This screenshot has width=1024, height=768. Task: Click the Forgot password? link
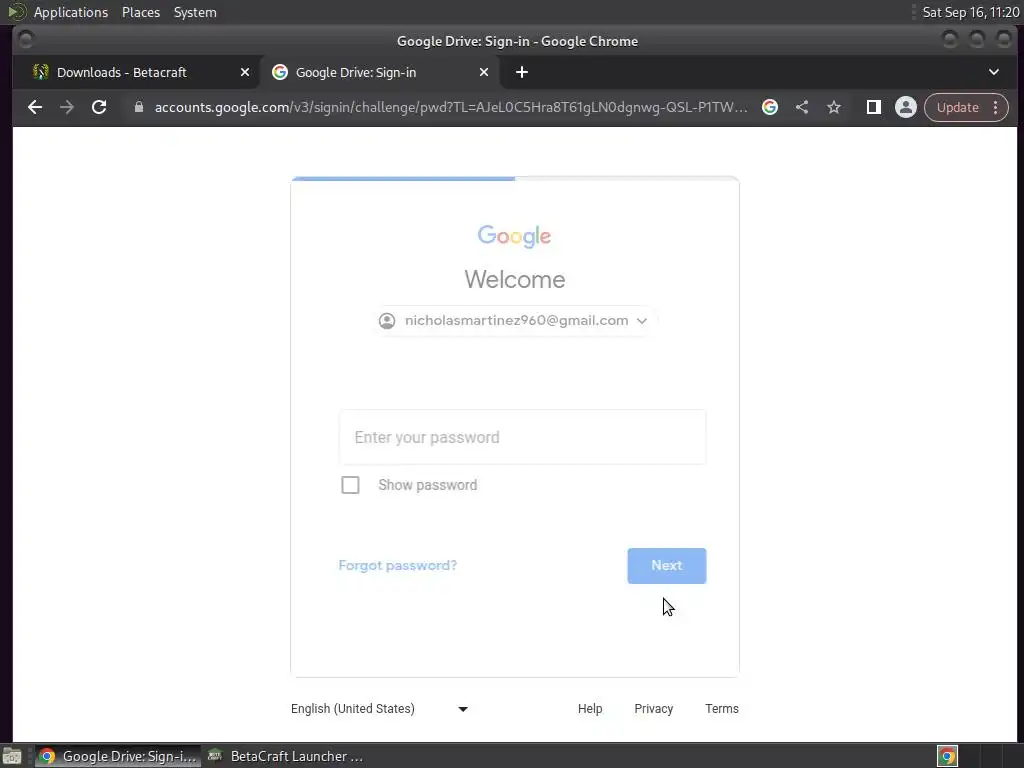[398, 566]
